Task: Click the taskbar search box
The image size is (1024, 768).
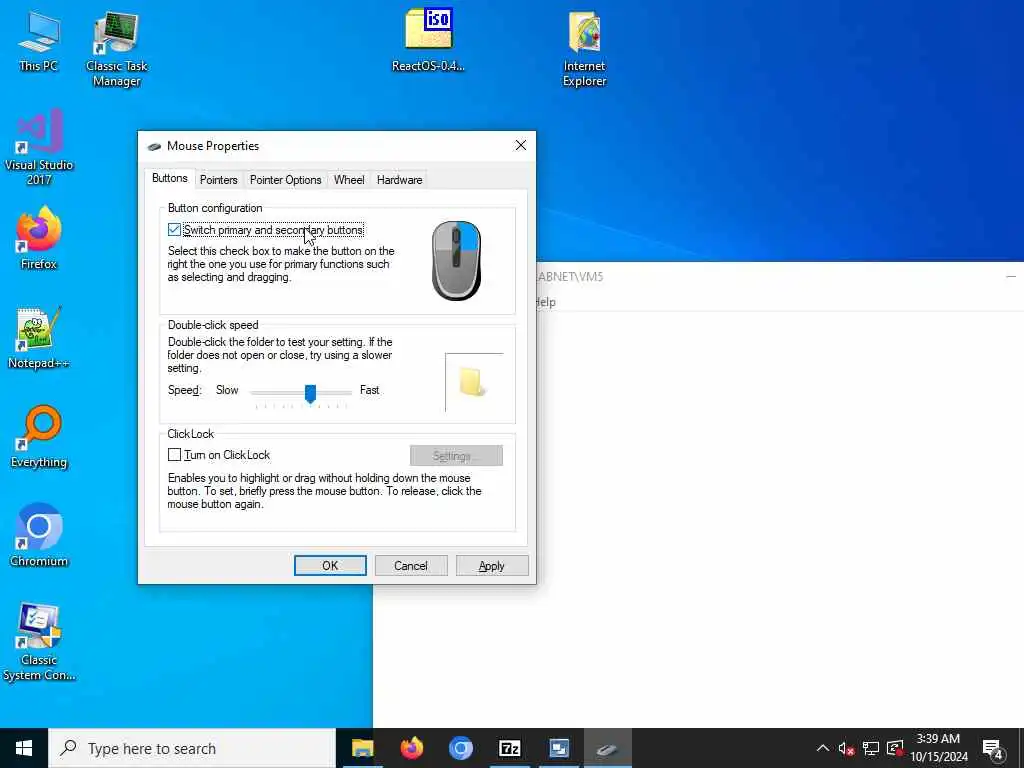Action: (x=191, y=748)
